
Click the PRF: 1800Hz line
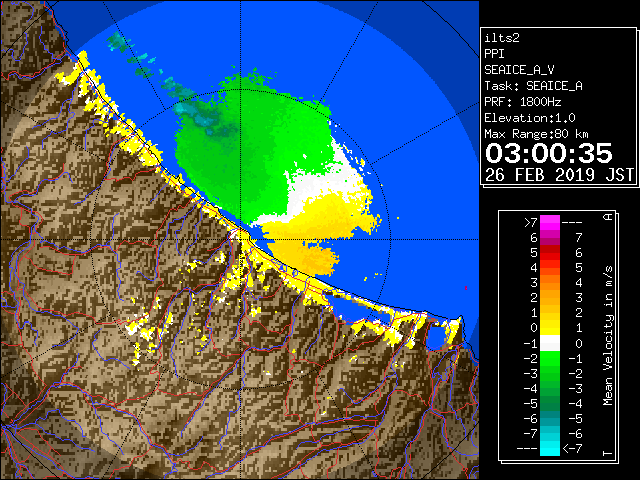[523, 102]
